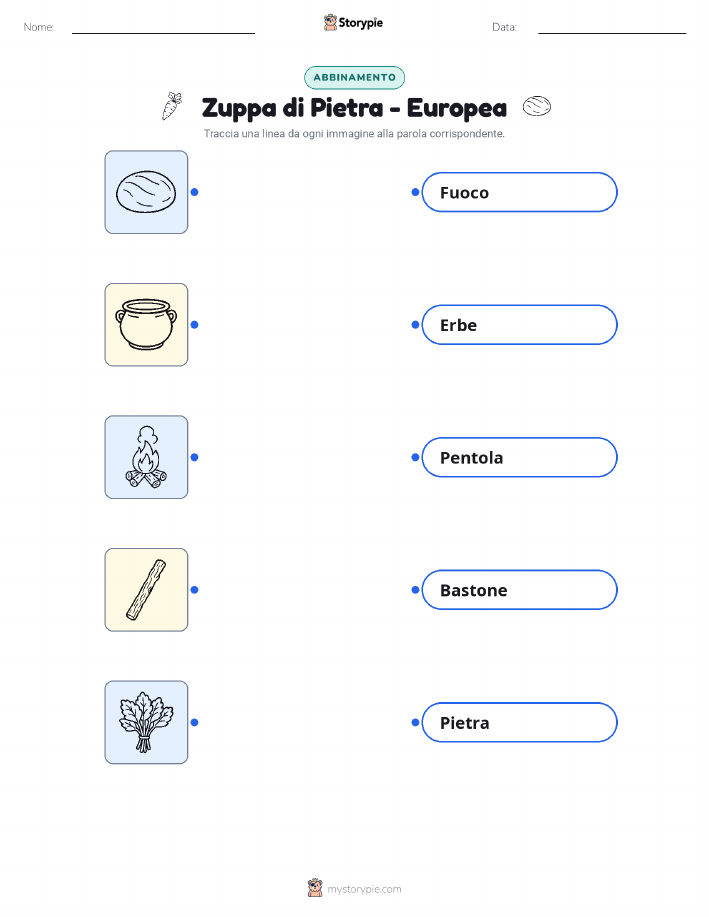The width and height of the screenshot is (709, 917).
Task: Click the stone picture tile
Action: pyautogui.click(x=146, y=192)
